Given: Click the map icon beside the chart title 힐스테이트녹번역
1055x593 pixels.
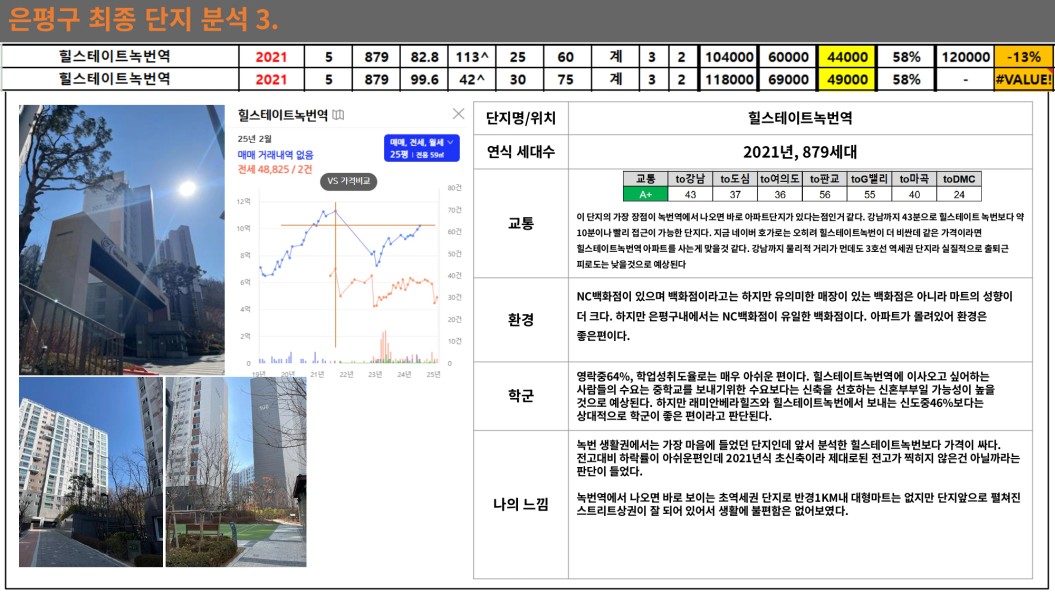Looking at the screenshot, I should (x=338, y=115).
